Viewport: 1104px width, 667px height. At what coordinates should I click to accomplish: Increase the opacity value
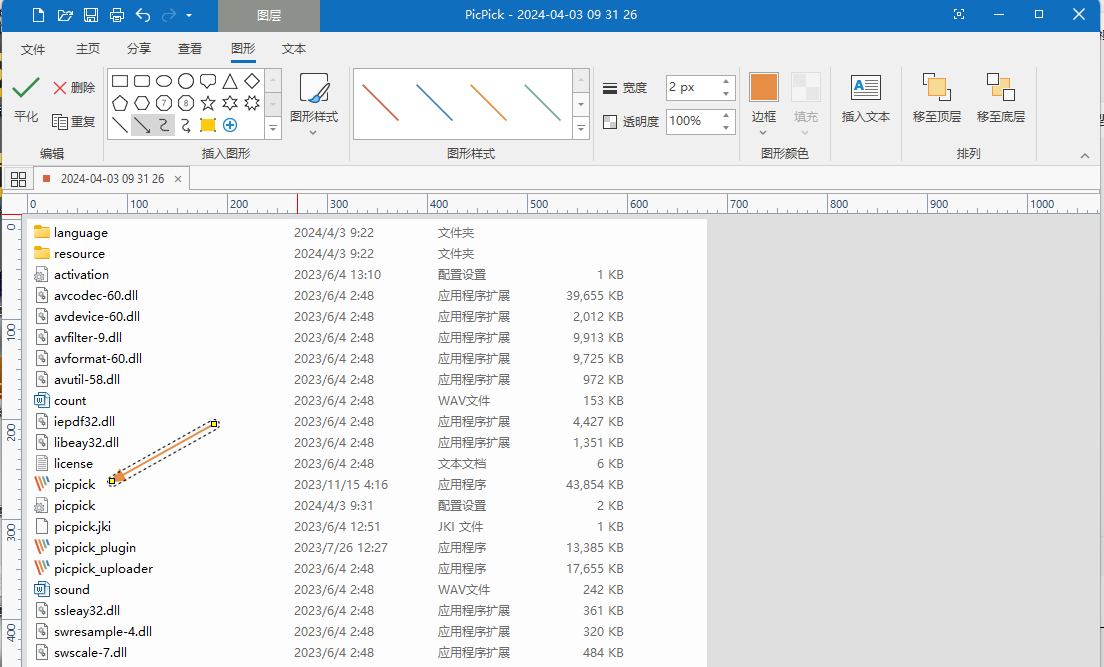tap(726, 115)
